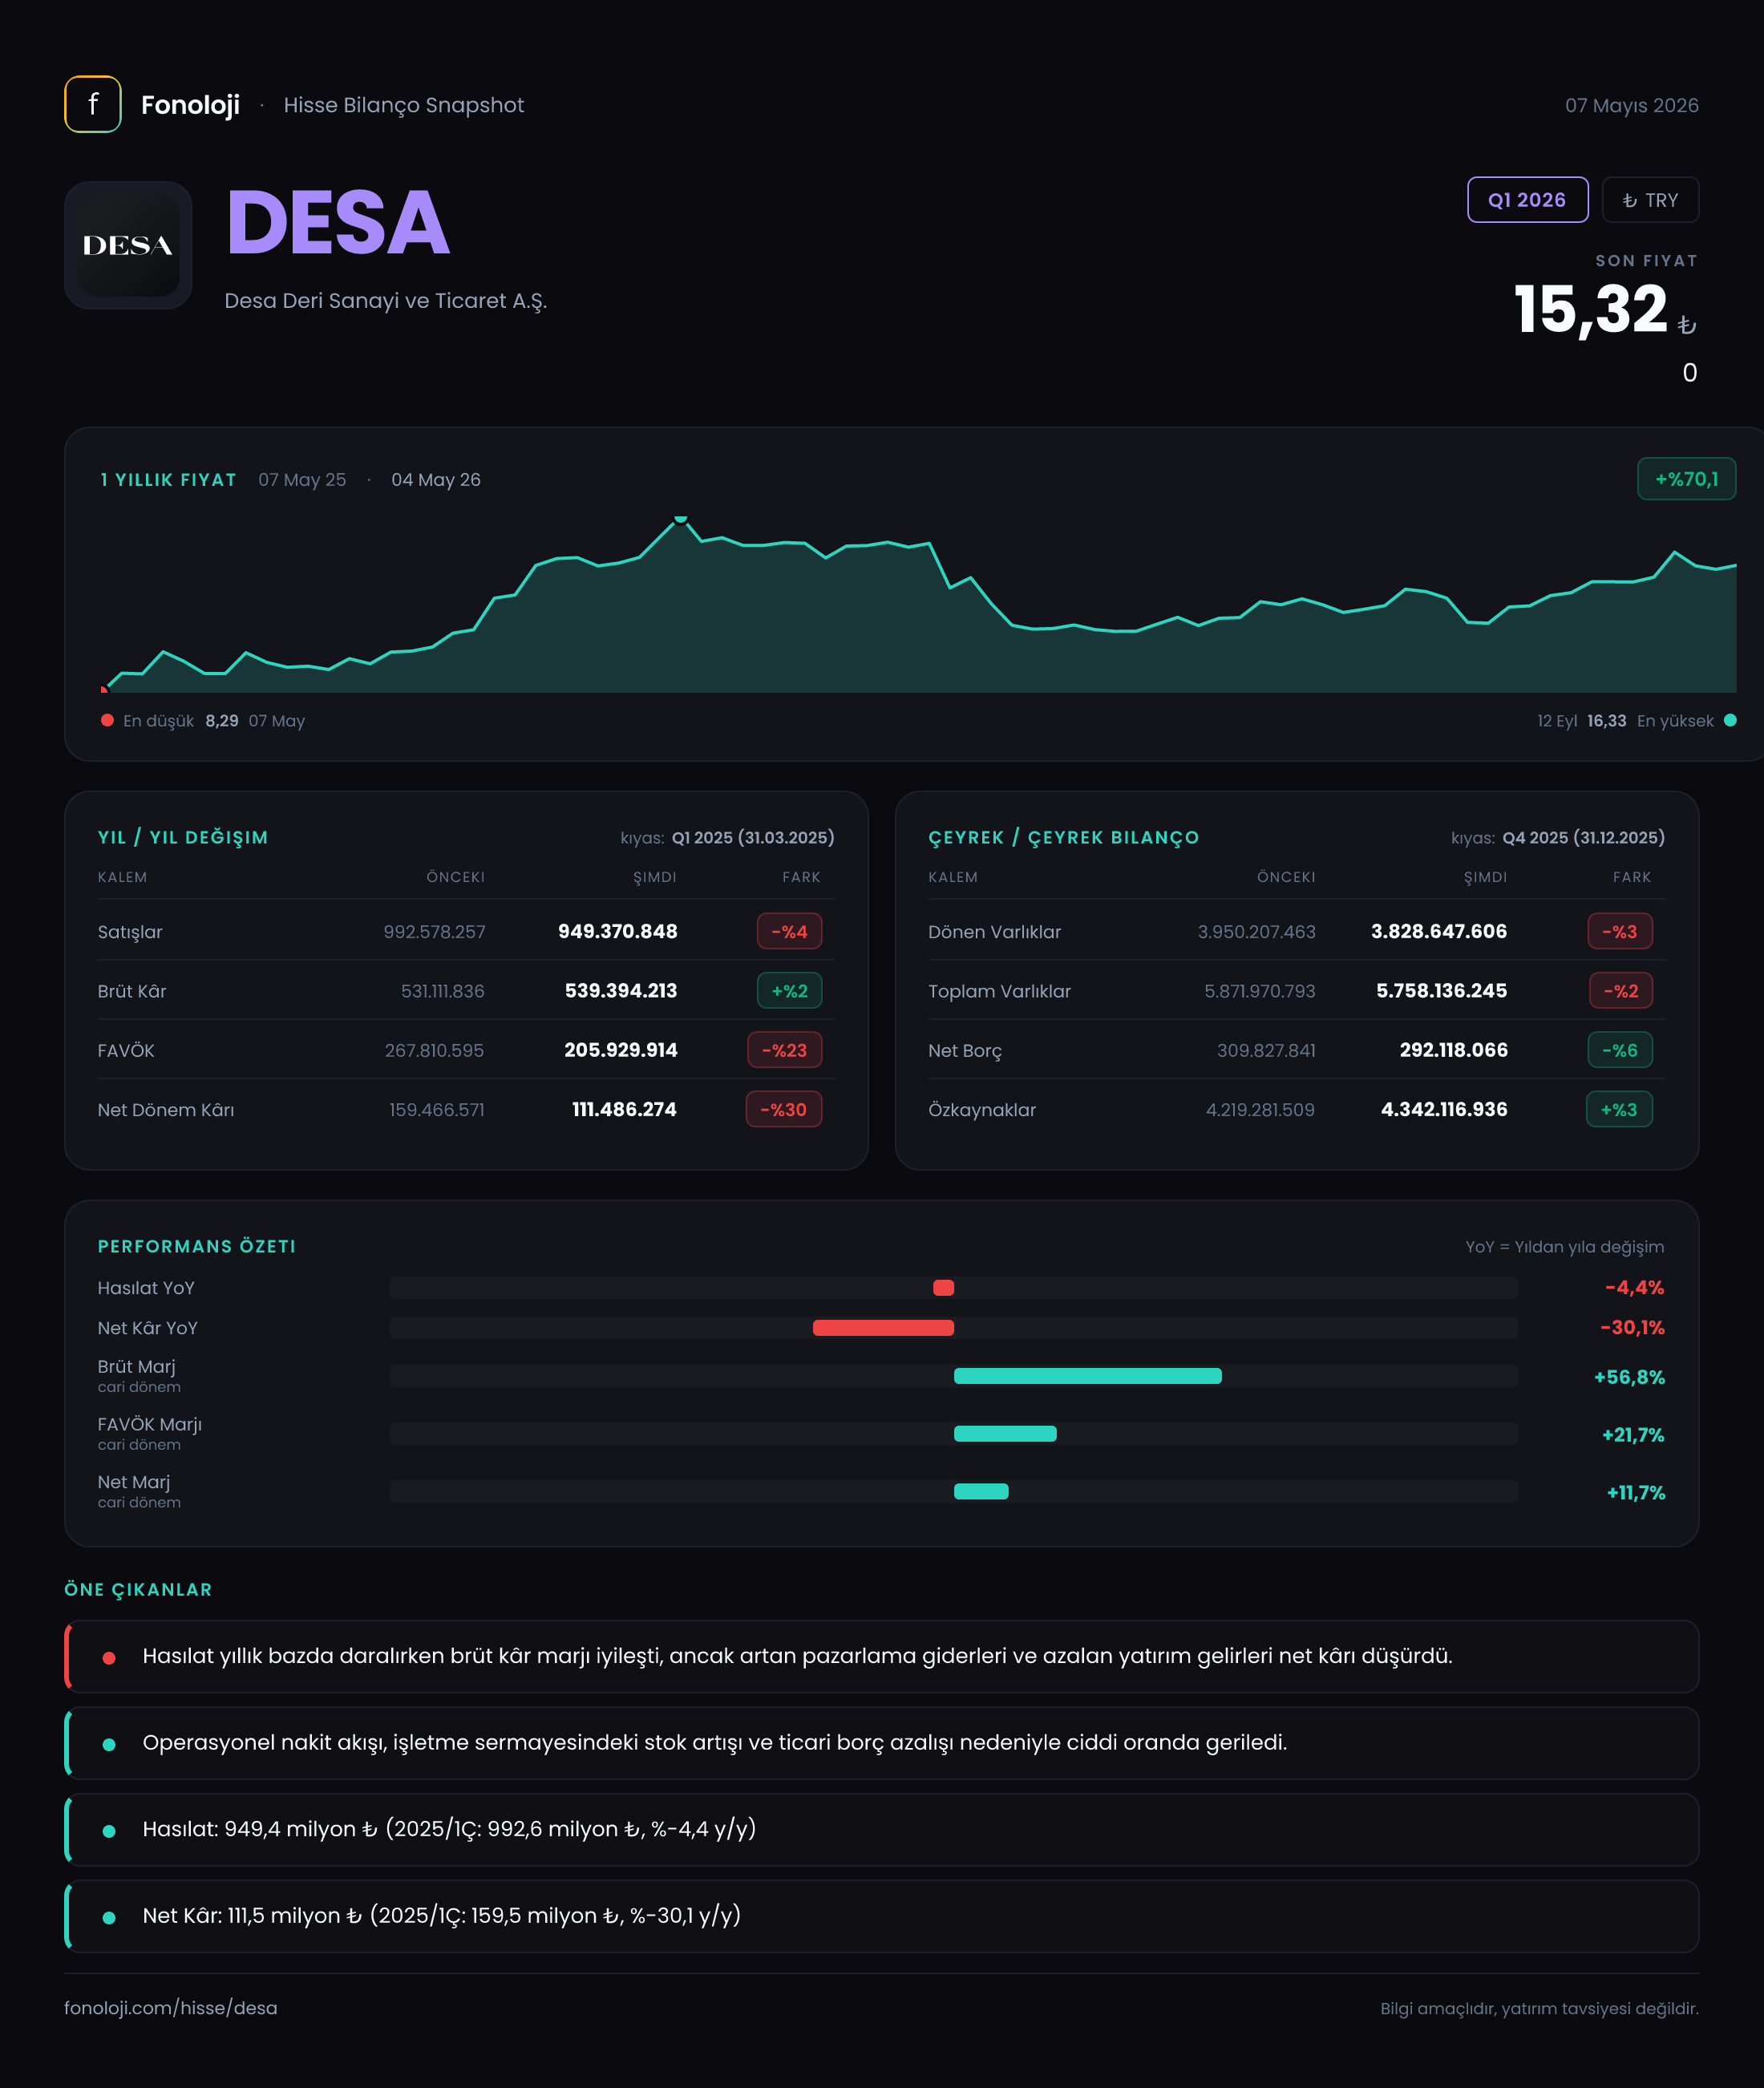Click the Net Marj teal bar
This screenshot has width=1764, height=2088.
981,1491
